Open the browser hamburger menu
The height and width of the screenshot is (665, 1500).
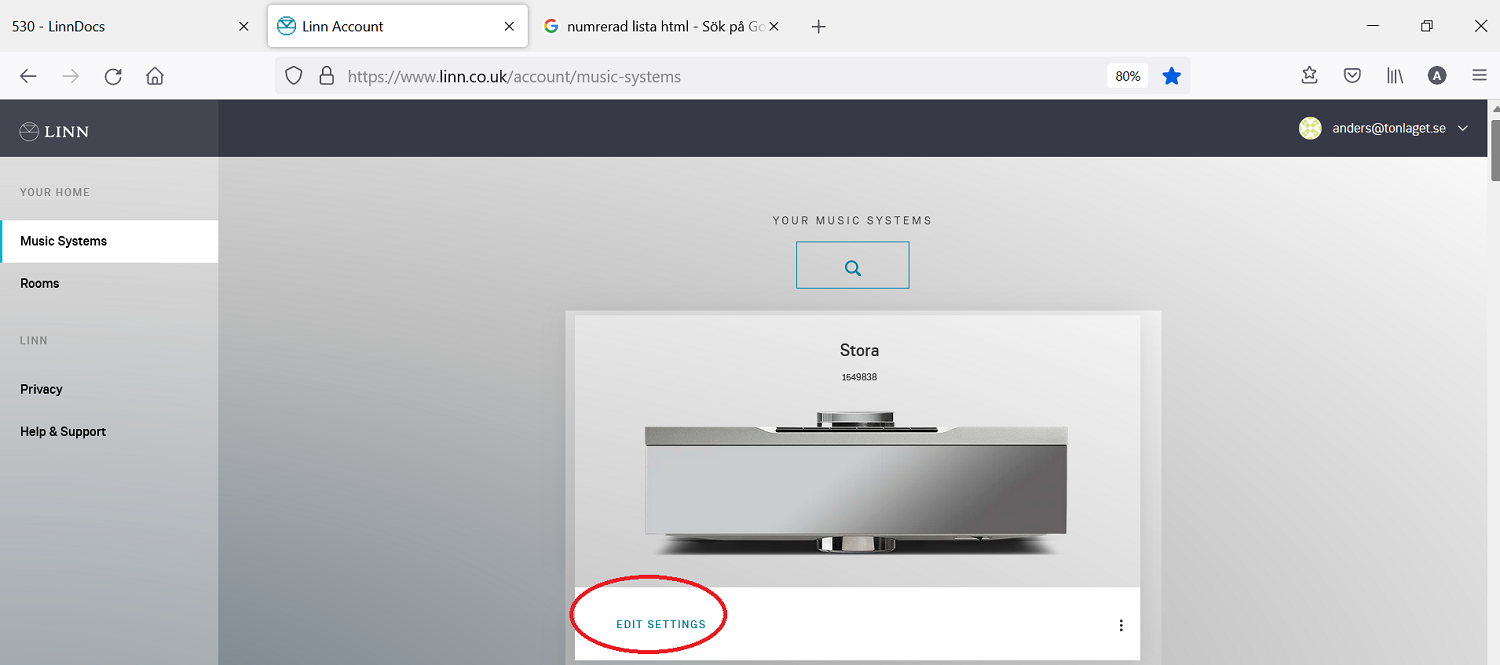1480,76
